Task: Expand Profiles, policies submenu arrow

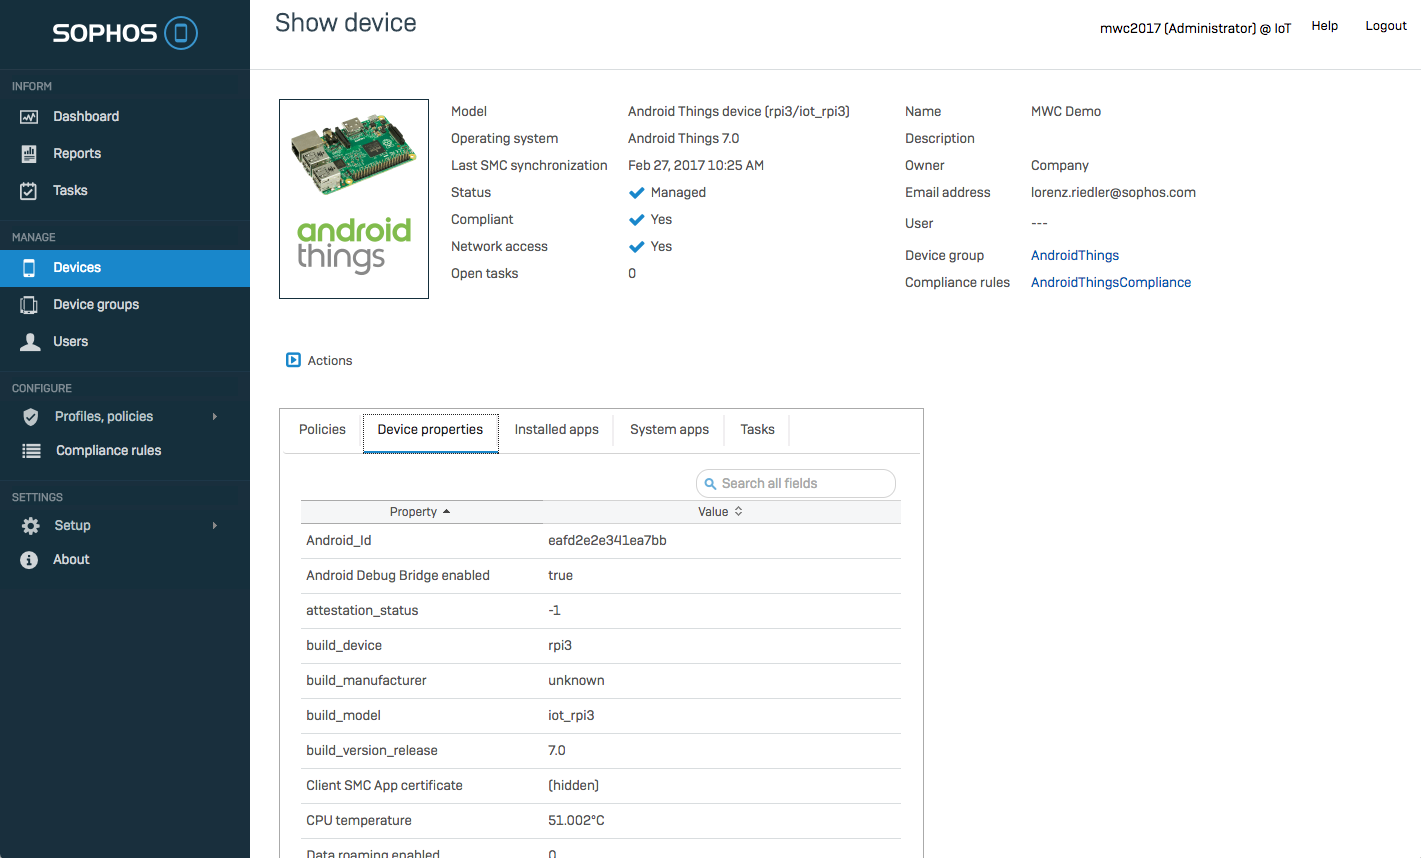Action: [215, 417]
